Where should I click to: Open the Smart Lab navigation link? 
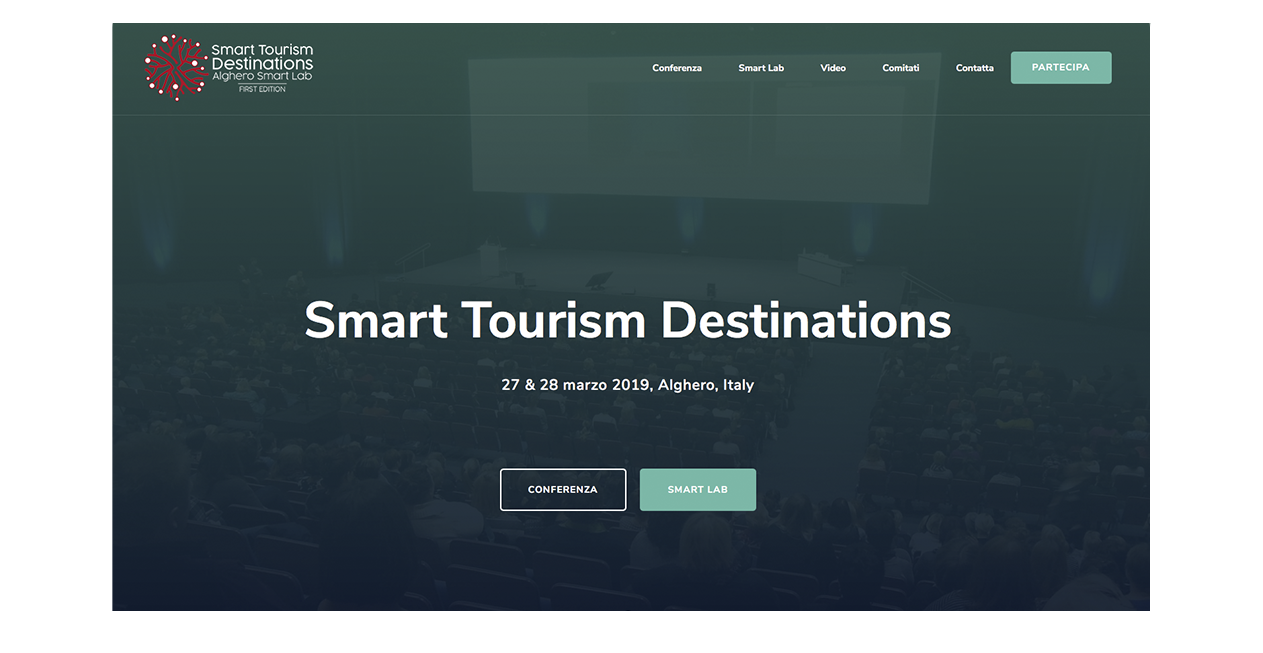(761, 68)
